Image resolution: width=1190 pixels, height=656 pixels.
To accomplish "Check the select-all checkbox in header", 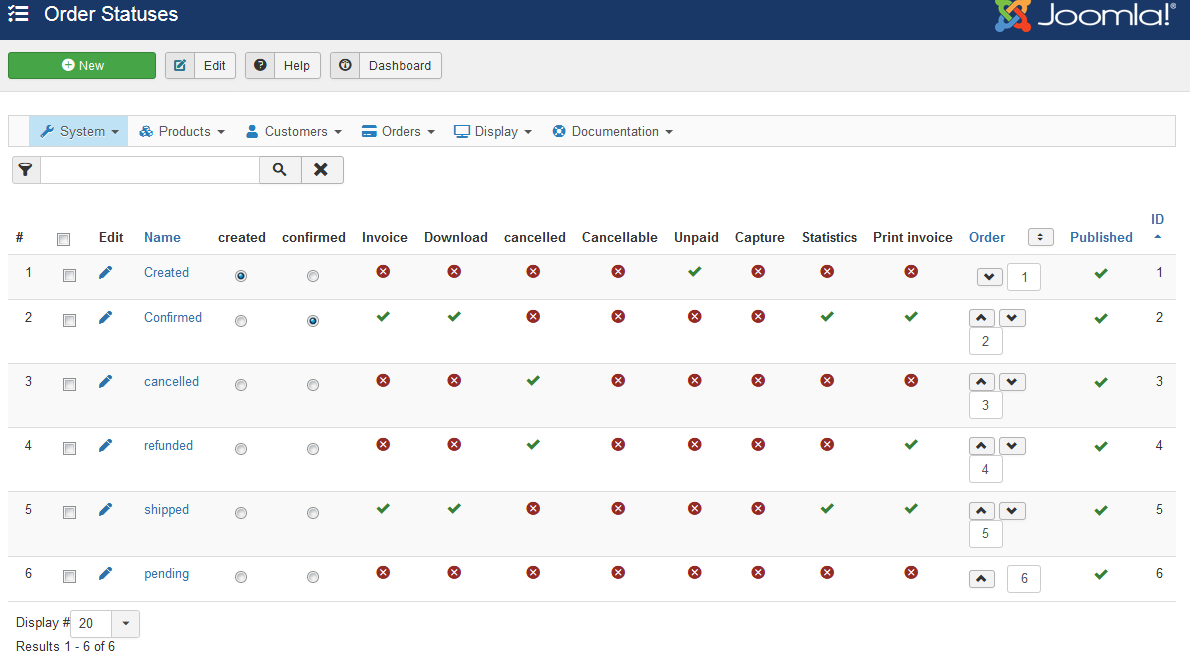I will tap(64, 239).
